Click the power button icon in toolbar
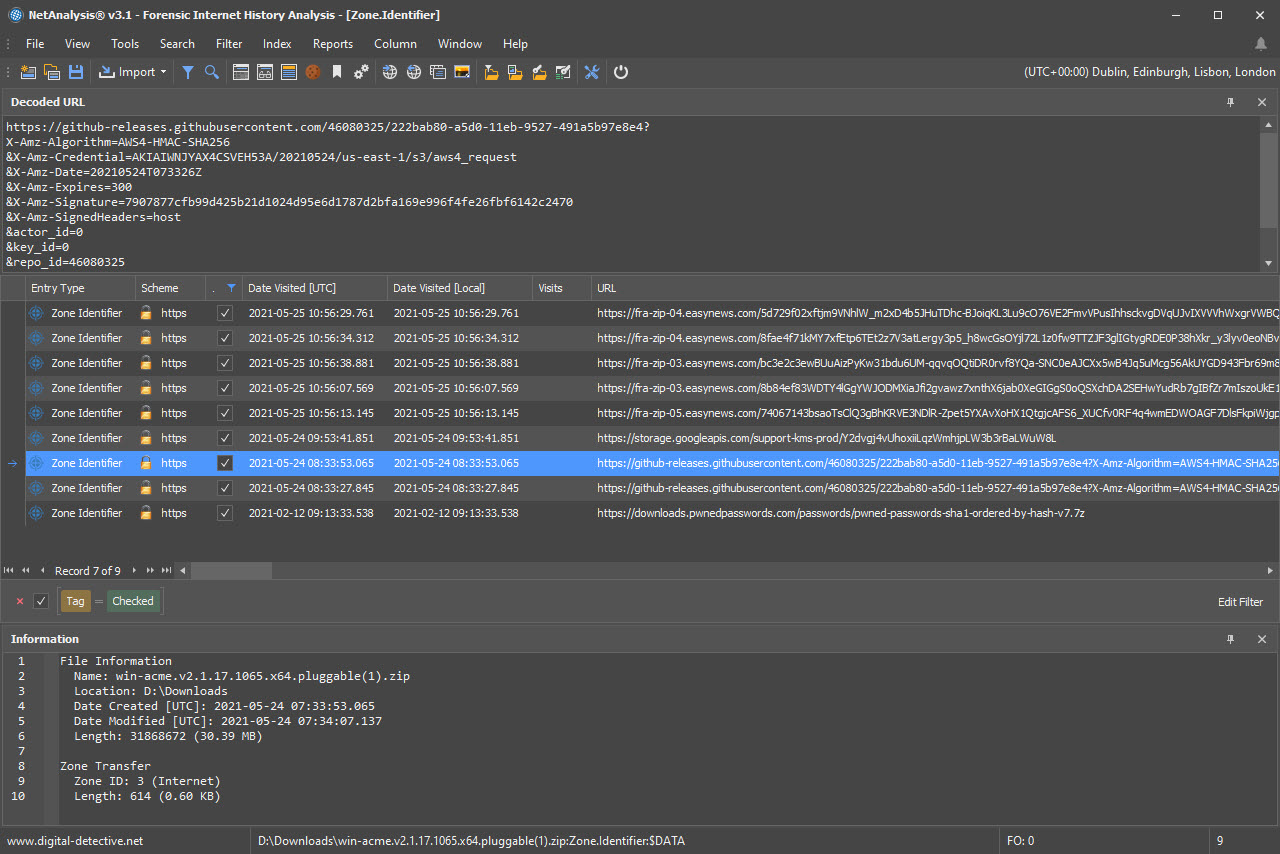 621,72
